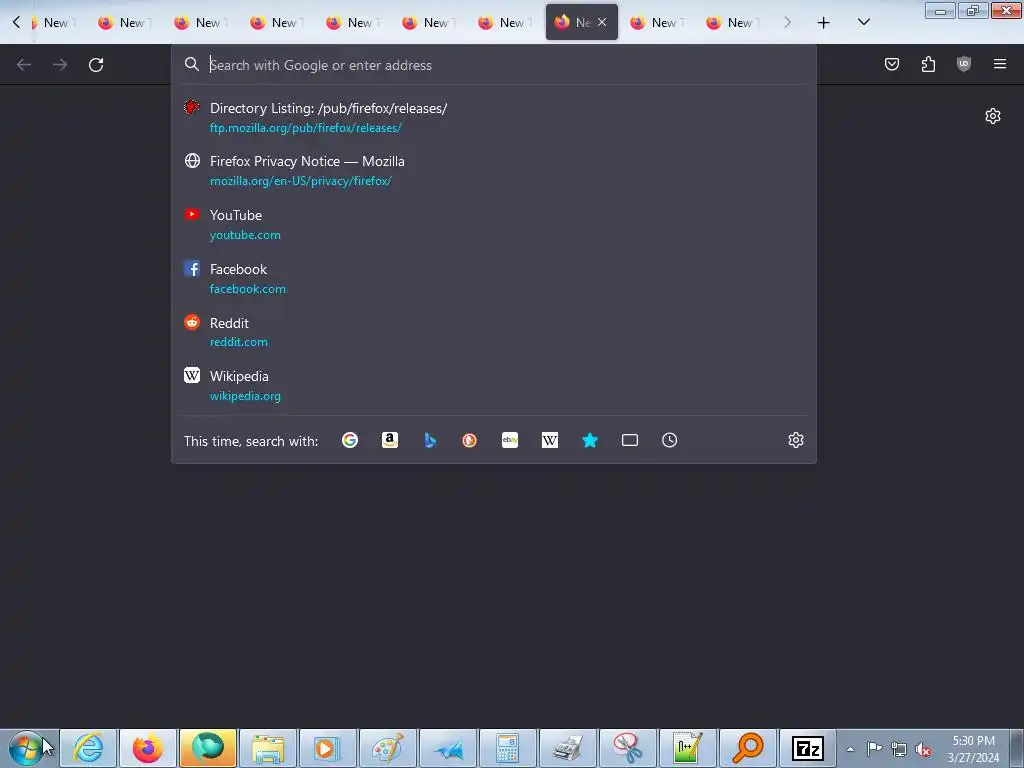Open Action Center flag tray icon
Viewport: 1024px width, 768px height.
pyautogui.click(x=874, y=748)
